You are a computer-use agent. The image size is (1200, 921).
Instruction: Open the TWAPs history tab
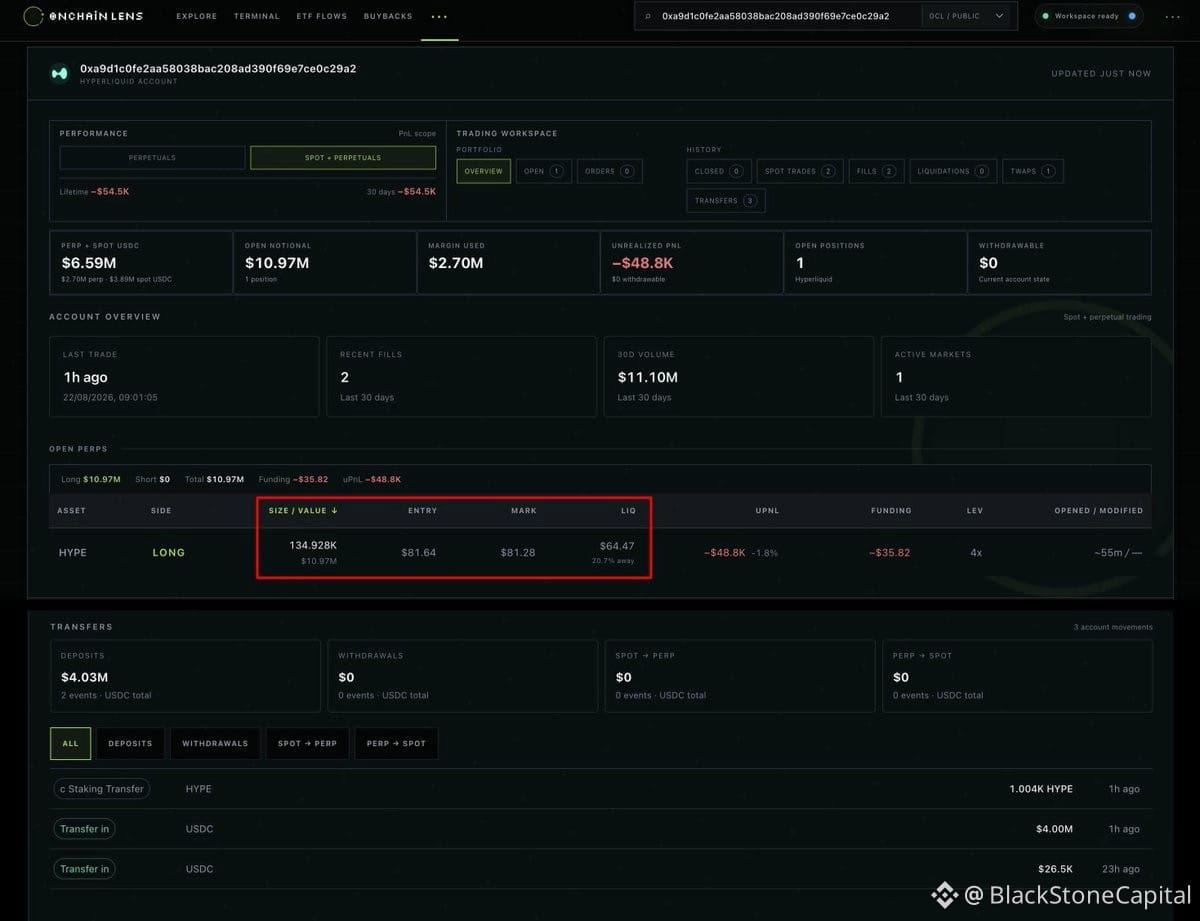pyautogui.click(x=1033, y=171)
